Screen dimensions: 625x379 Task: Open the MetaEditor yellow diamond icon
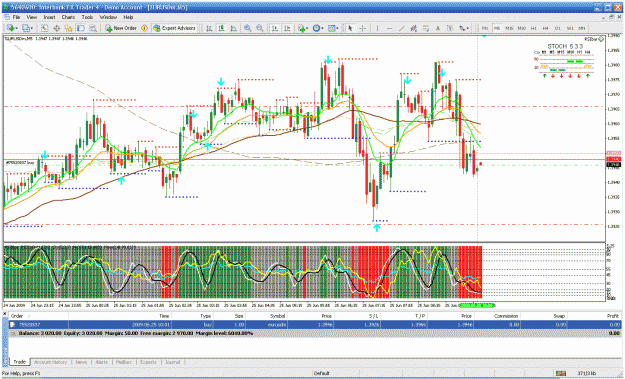[144, 28]
